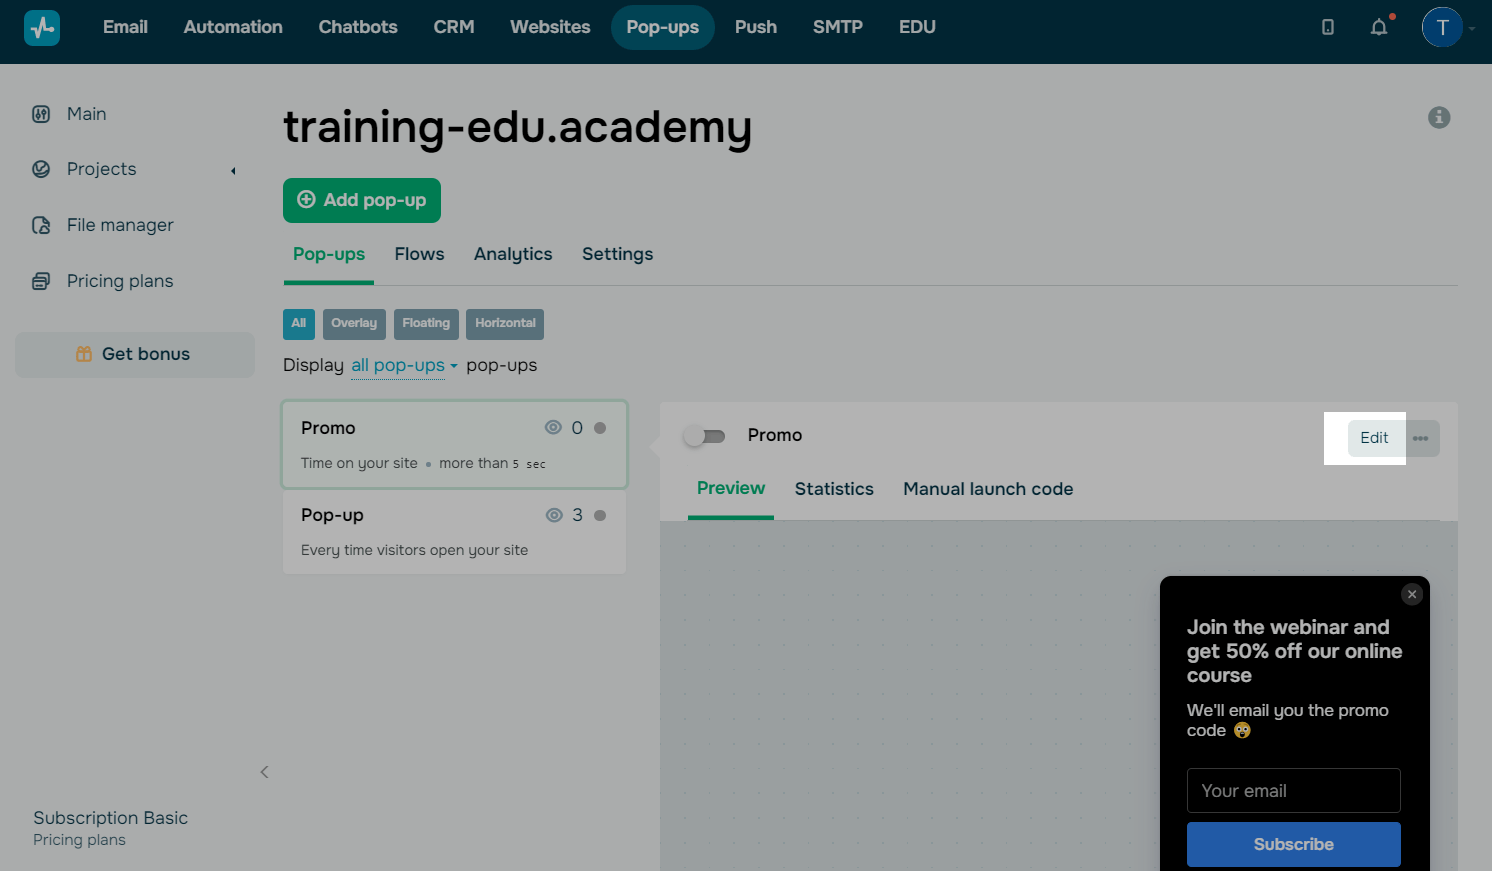Filter pop-ups by Horizontal

tap(505, 324)
